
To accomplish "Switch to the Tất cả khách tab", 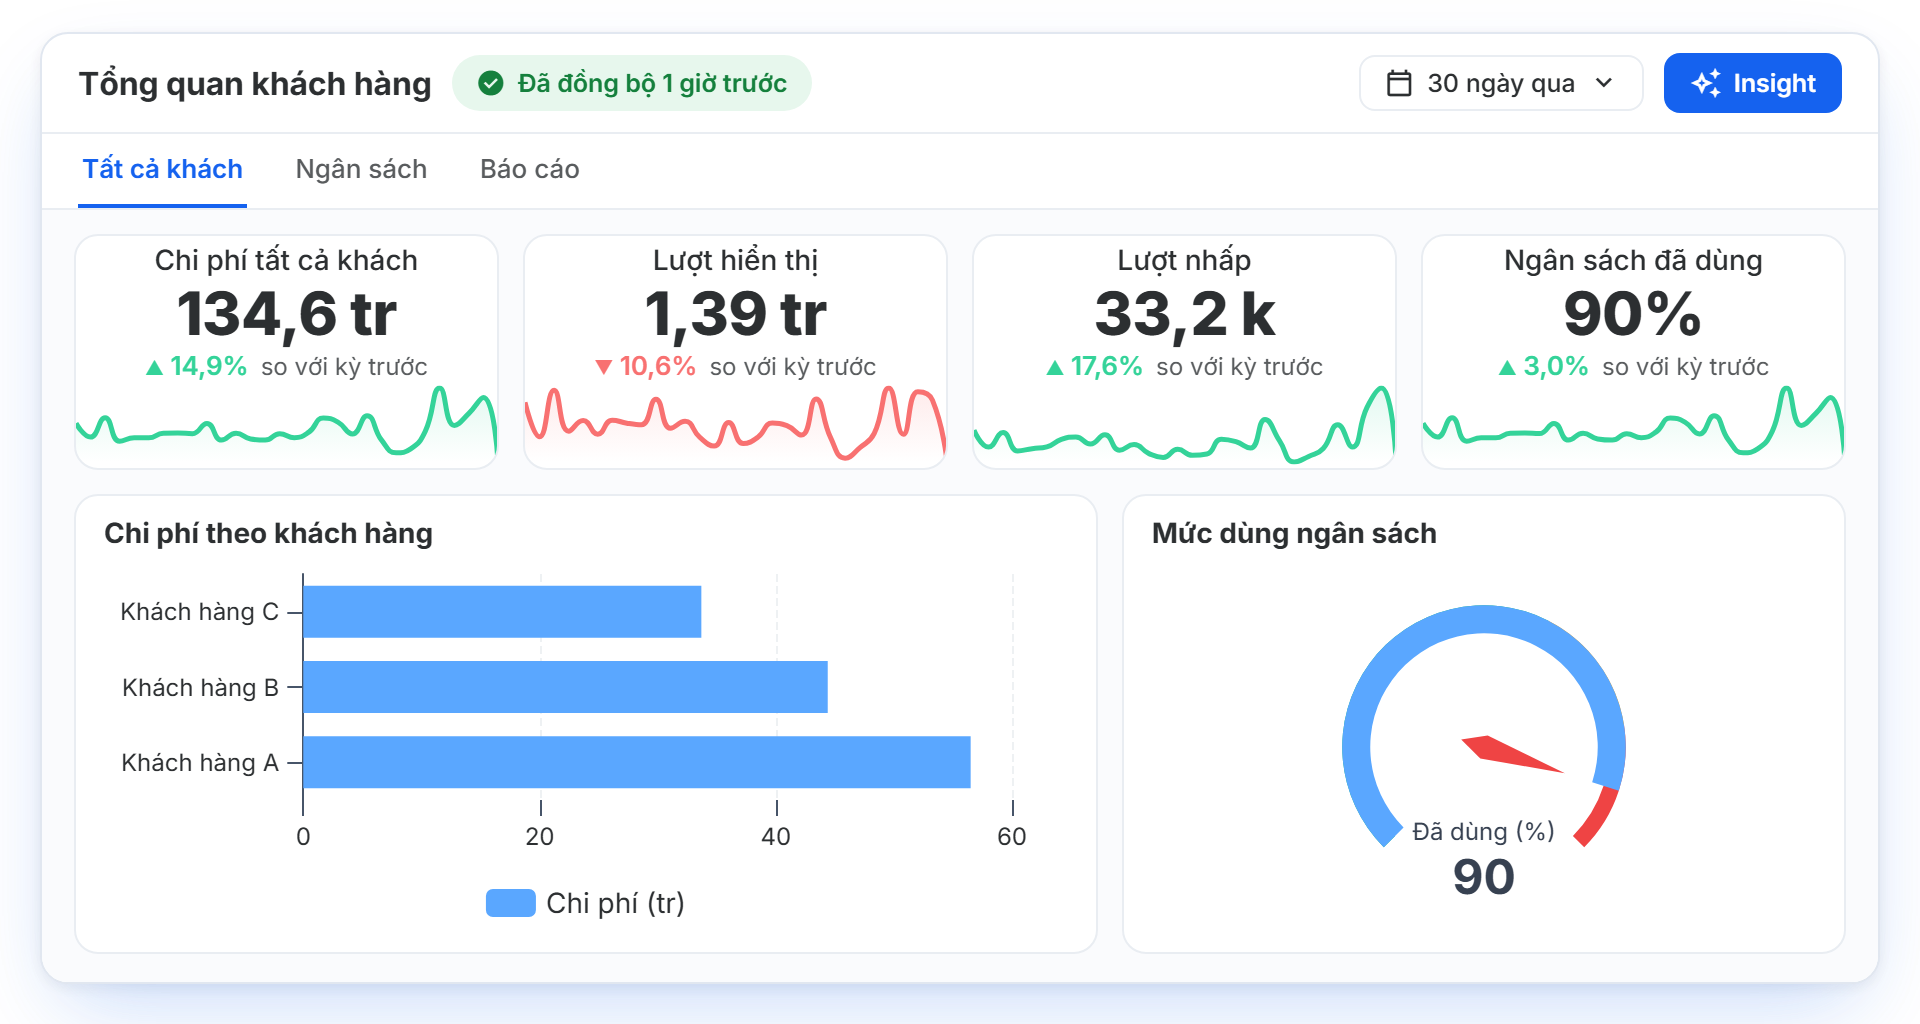I will click(163, 169).
